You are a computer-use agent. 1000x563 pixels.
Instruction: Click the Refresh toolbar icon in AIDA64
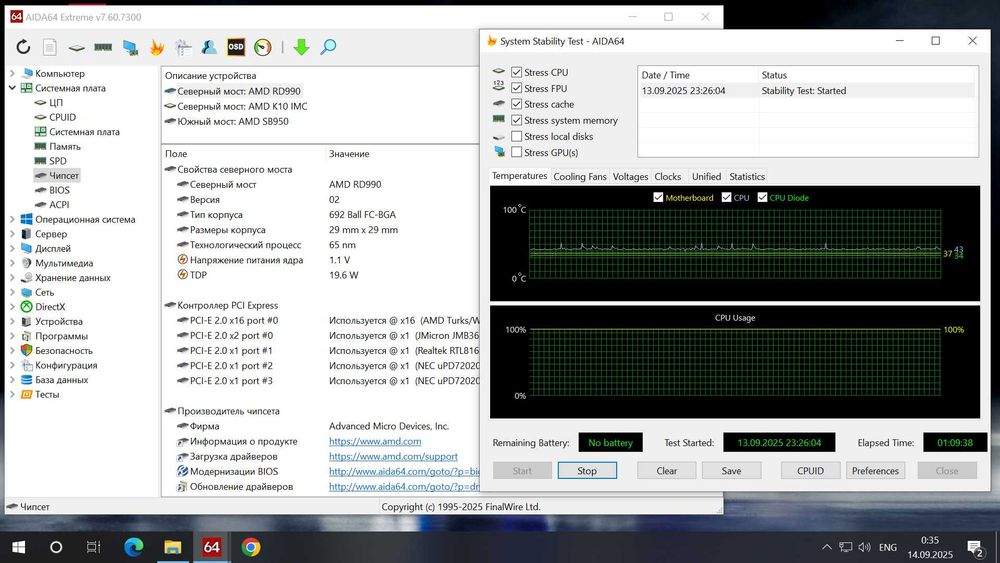[24, 47]
